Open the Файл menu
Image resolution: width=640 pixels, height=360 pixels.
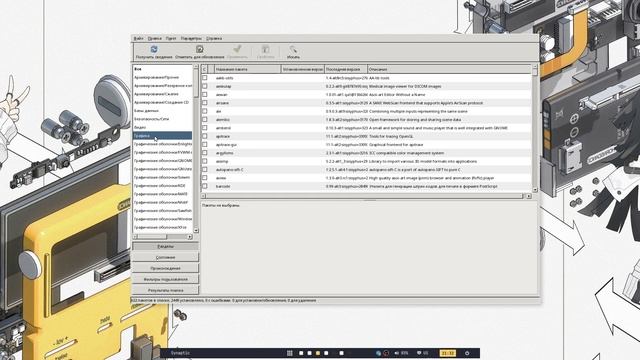138,38
